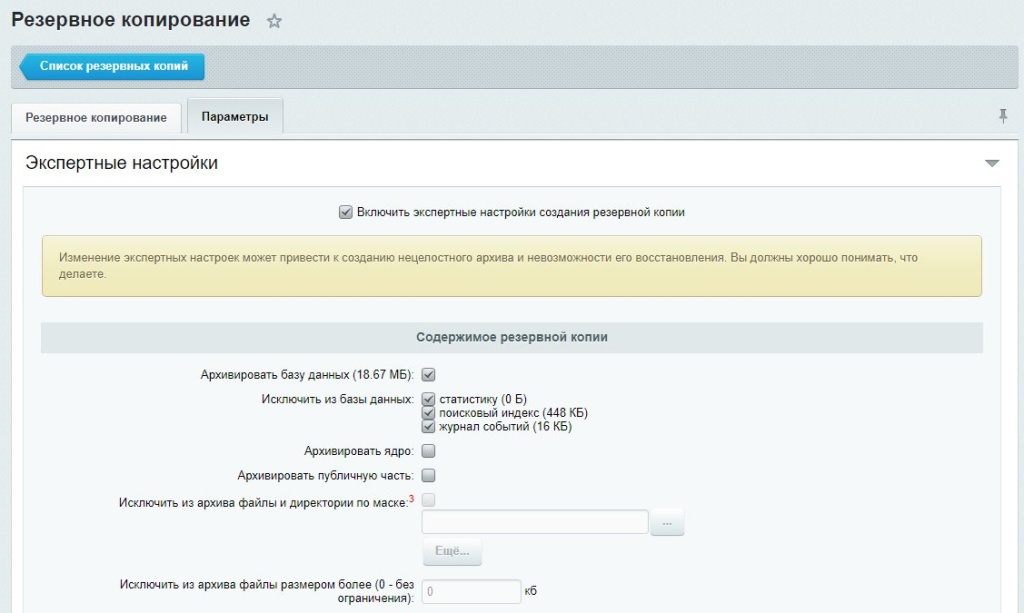Click Содержимое резервной копии section header
This screenshot has width=1024, height=613.
(x=512, y=338)
